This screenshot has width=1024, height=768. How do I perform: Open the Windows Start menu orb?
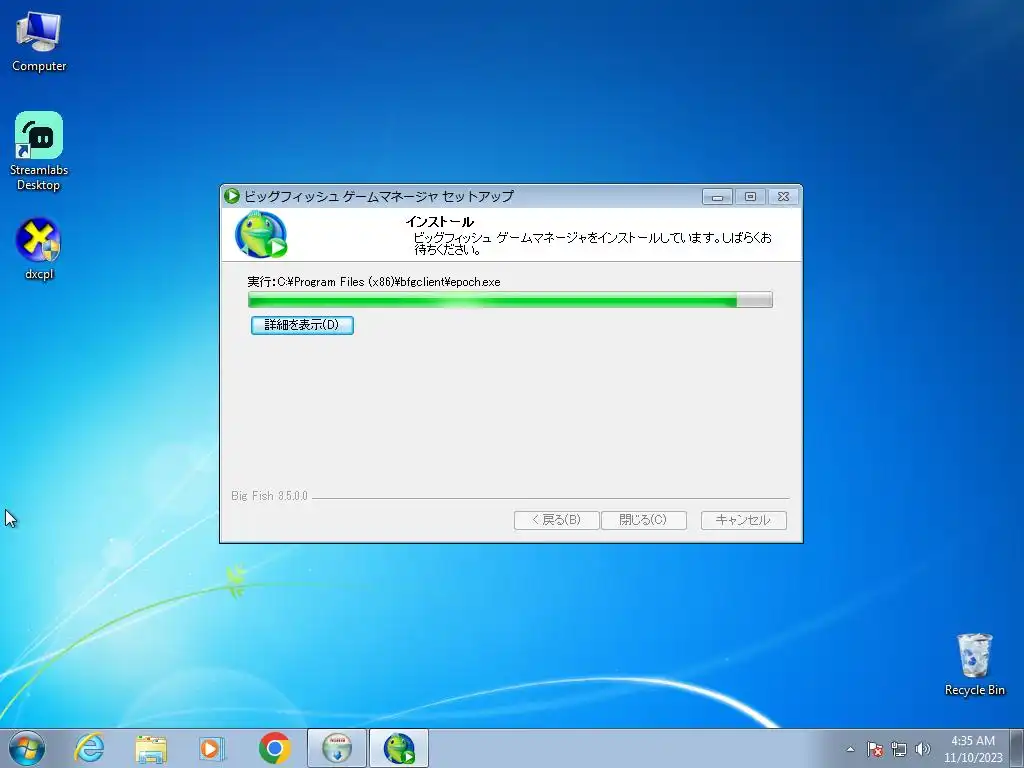pyautogui.click(x=27, y=748)
